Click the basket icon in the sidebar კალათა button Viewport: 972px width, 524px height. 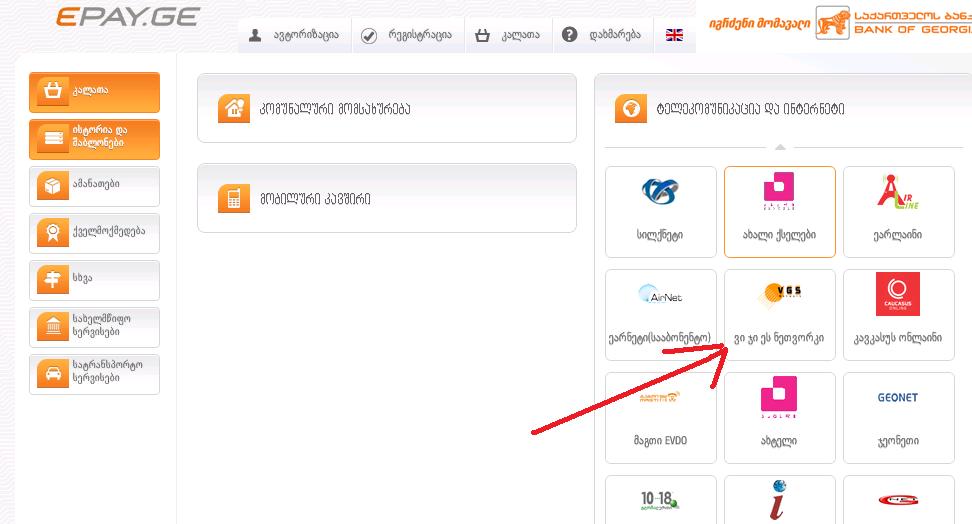click(53, 91)
